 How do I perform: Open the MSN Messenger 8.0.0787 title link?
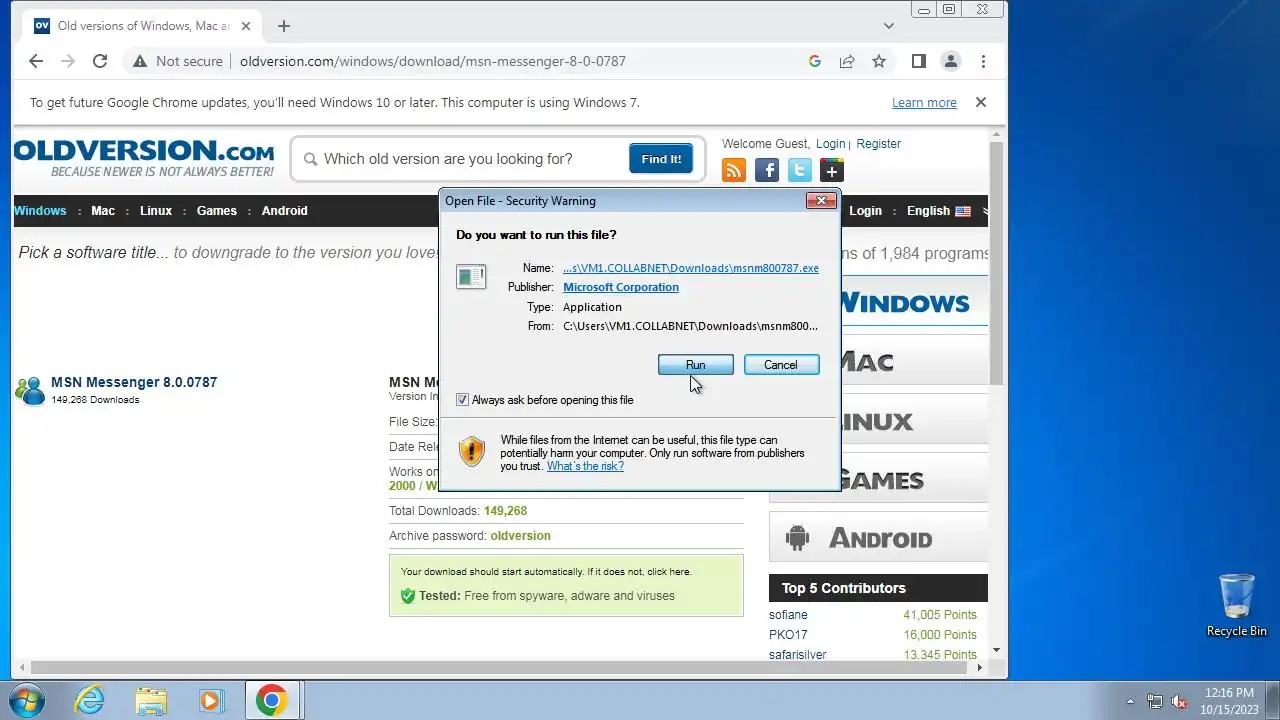click(x=134, y=382)
